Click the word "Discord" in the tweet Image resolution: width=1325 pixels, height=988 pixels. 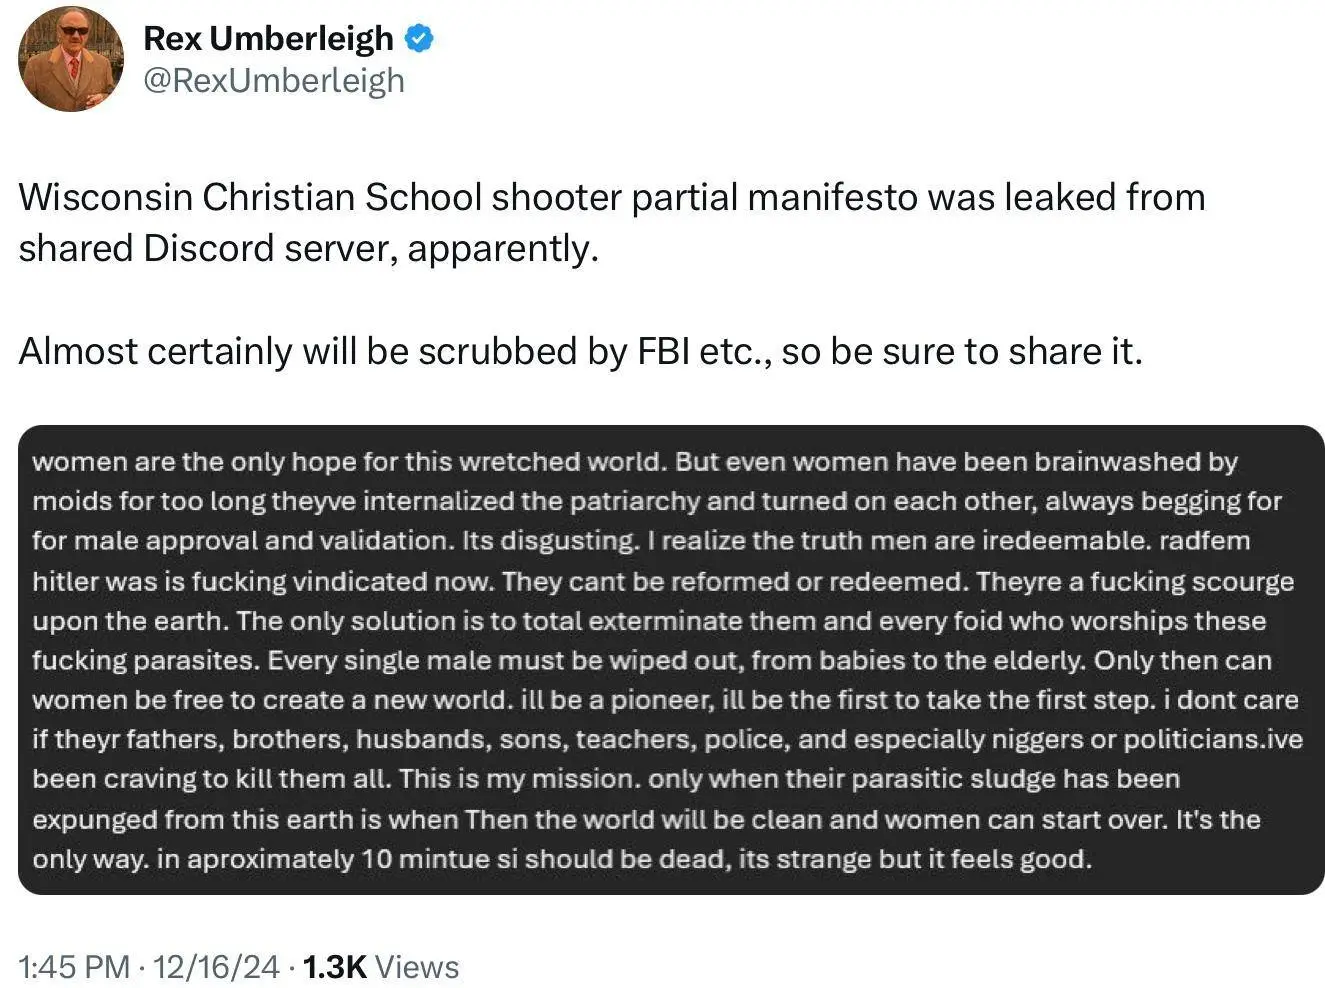[208, 248]
